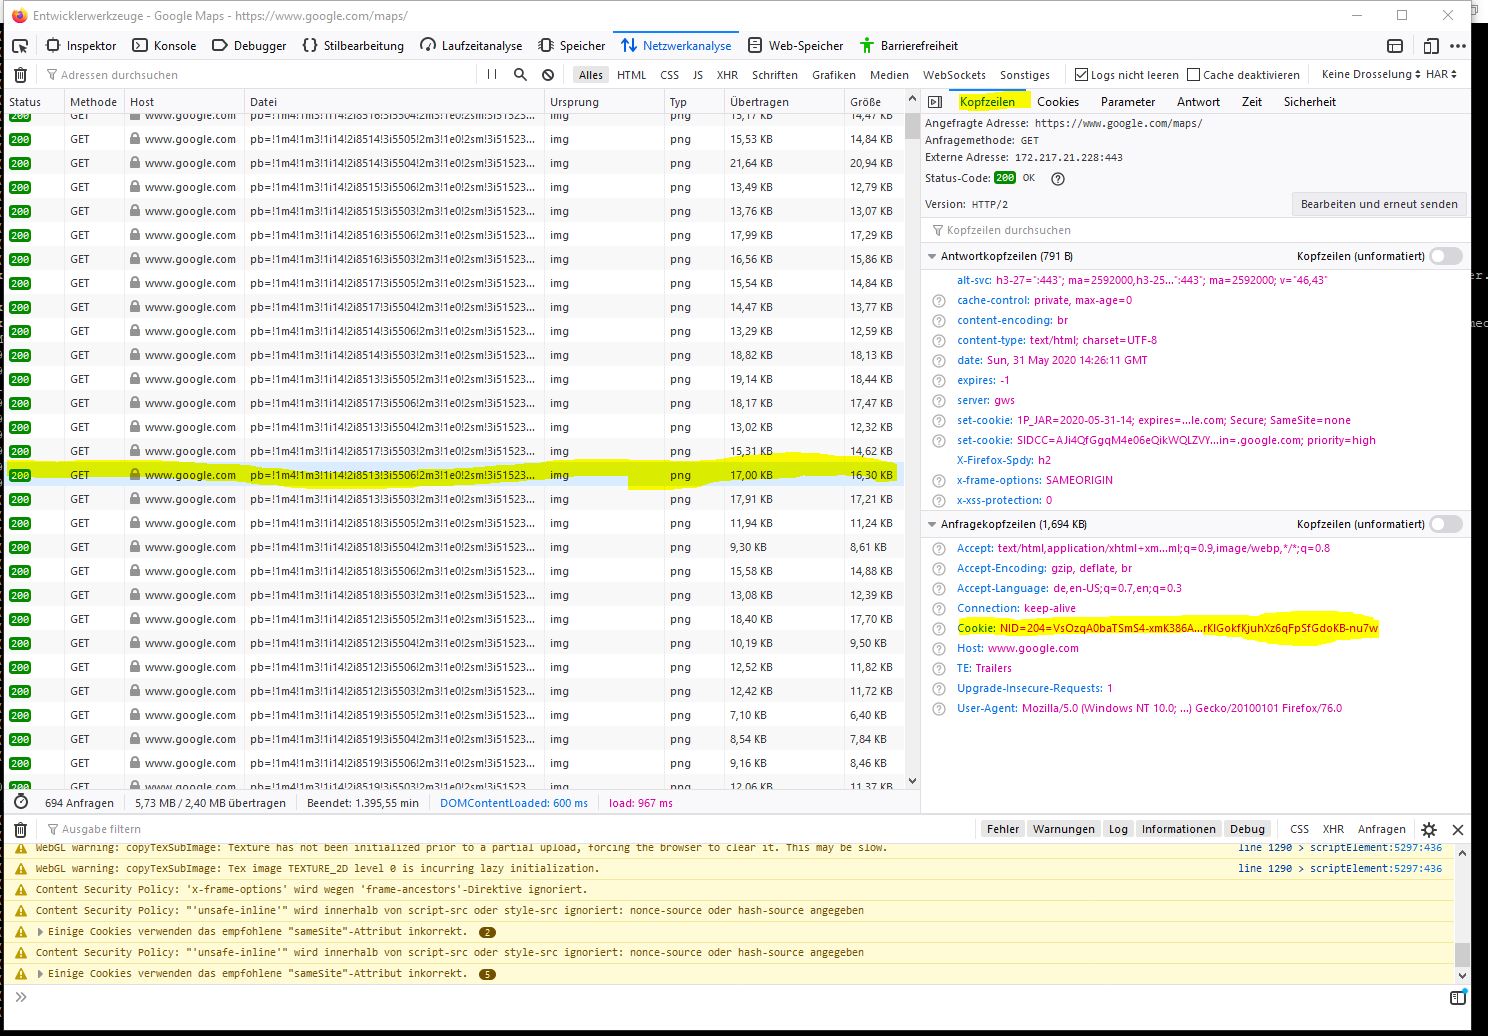Filter requests by Sonstiges
Viewport: 1488px width, 1036px height.
[1025, 75]
